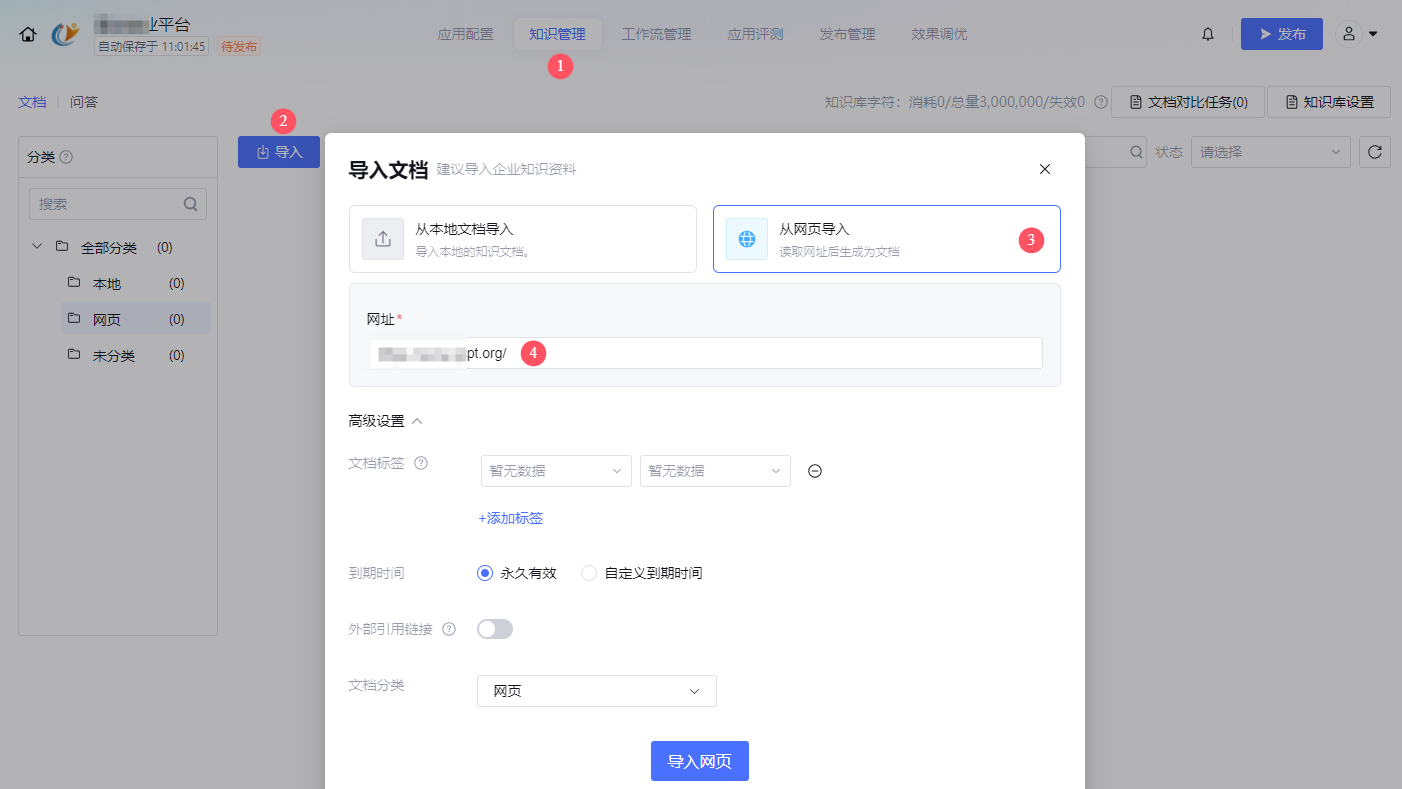Viewport: 1402px width, 789px height.
Task: Click the +添加标签 link
Action: tap(510, 518)
